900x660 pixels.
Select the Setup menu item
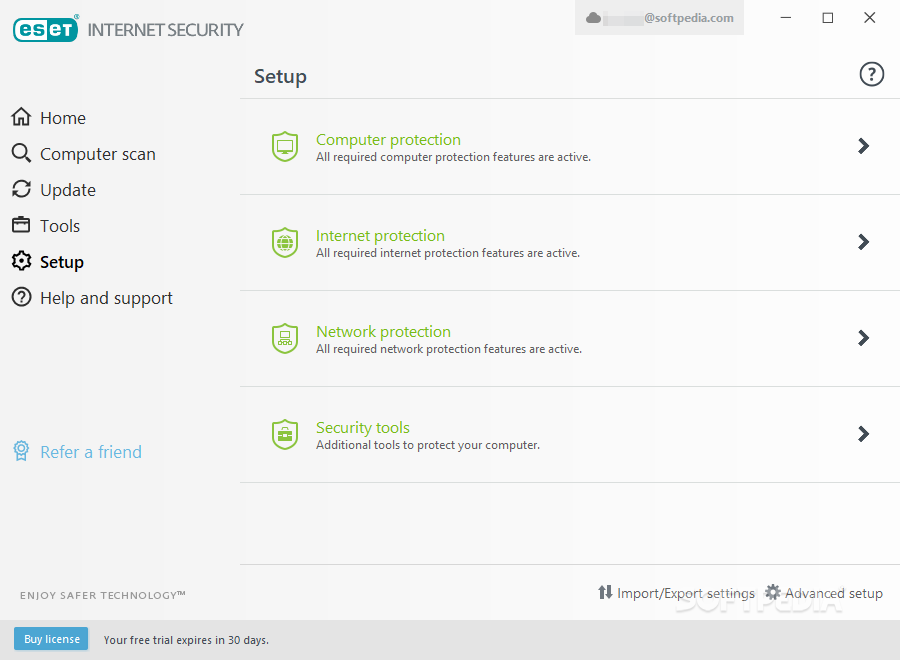point(61,262)
